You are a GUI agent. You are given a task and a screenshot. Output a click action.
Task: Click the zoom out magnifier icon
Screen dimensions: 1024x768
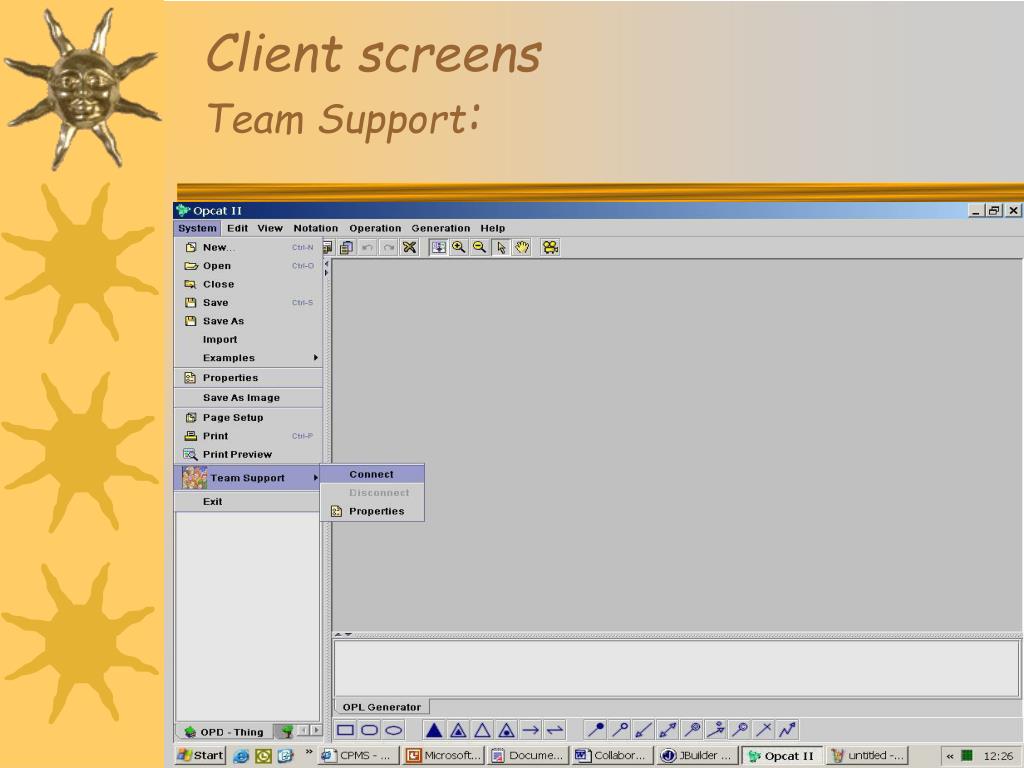tap(480, 248)
